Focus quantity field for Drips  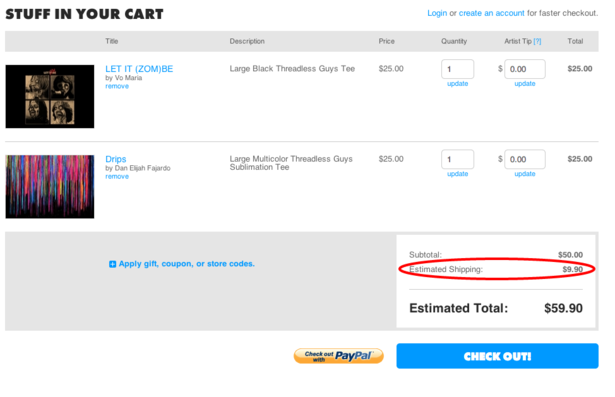pos(457,159)
